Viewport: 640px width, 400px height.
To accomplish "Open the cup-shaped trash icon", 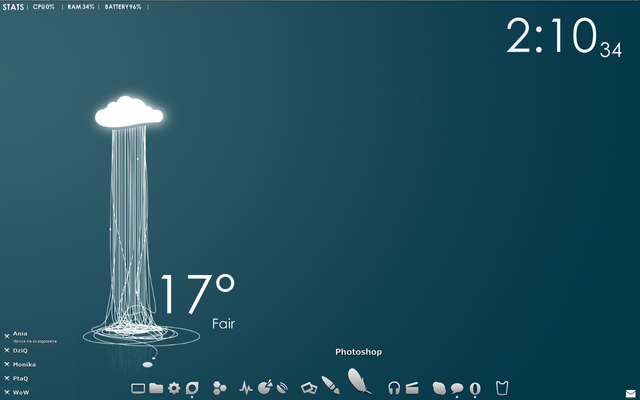I will (x=502, y=387).
